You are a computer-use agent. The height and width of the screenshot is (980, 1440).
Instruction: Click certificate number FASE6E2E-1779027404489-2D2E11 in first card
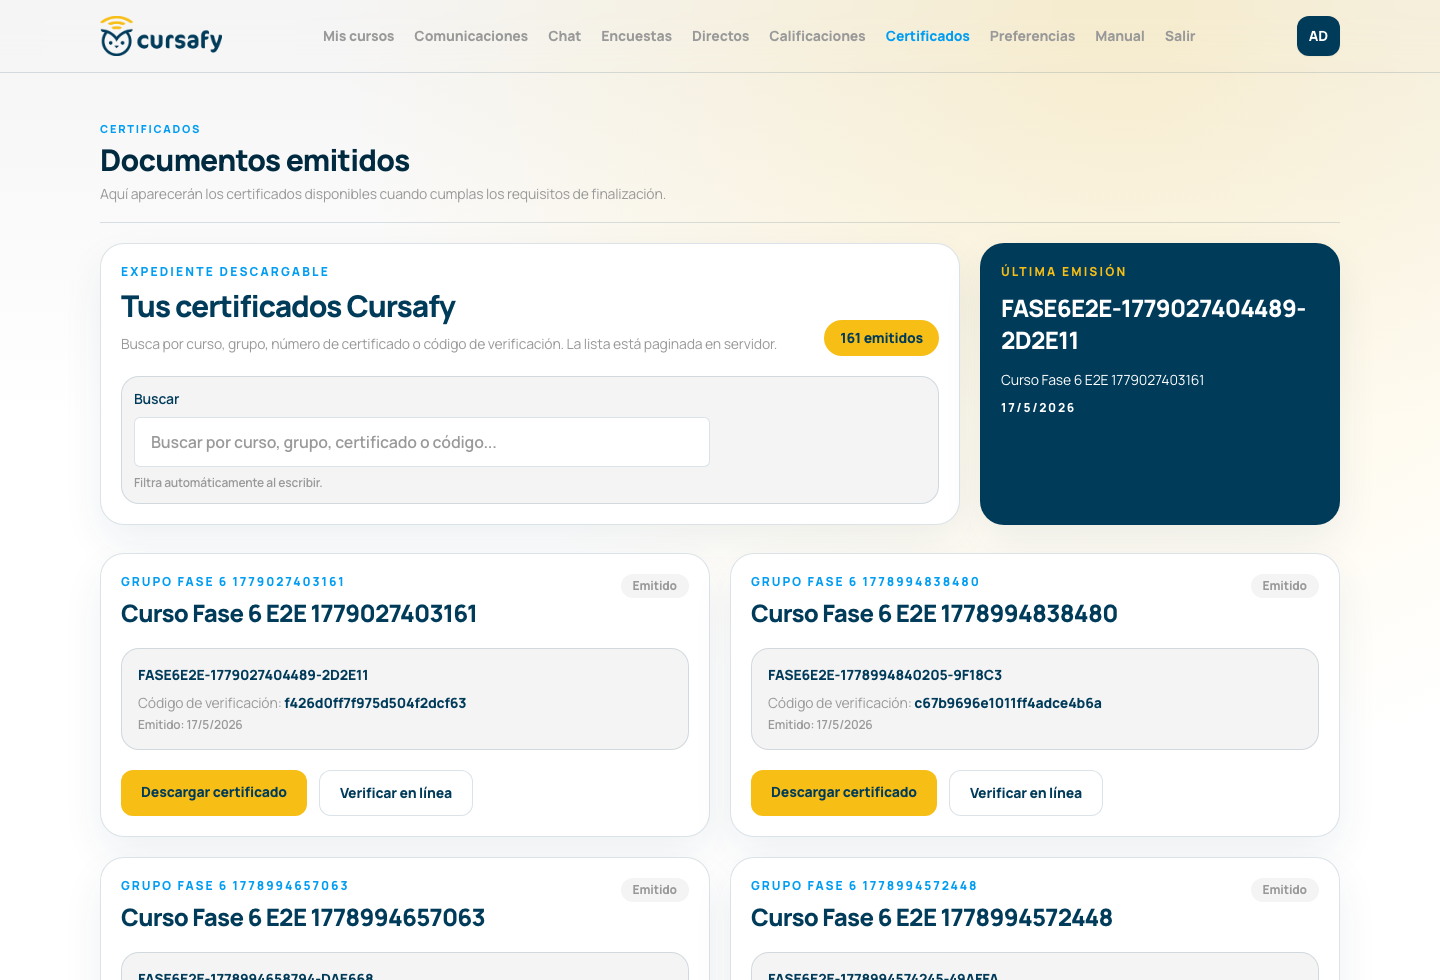point(253,675)
